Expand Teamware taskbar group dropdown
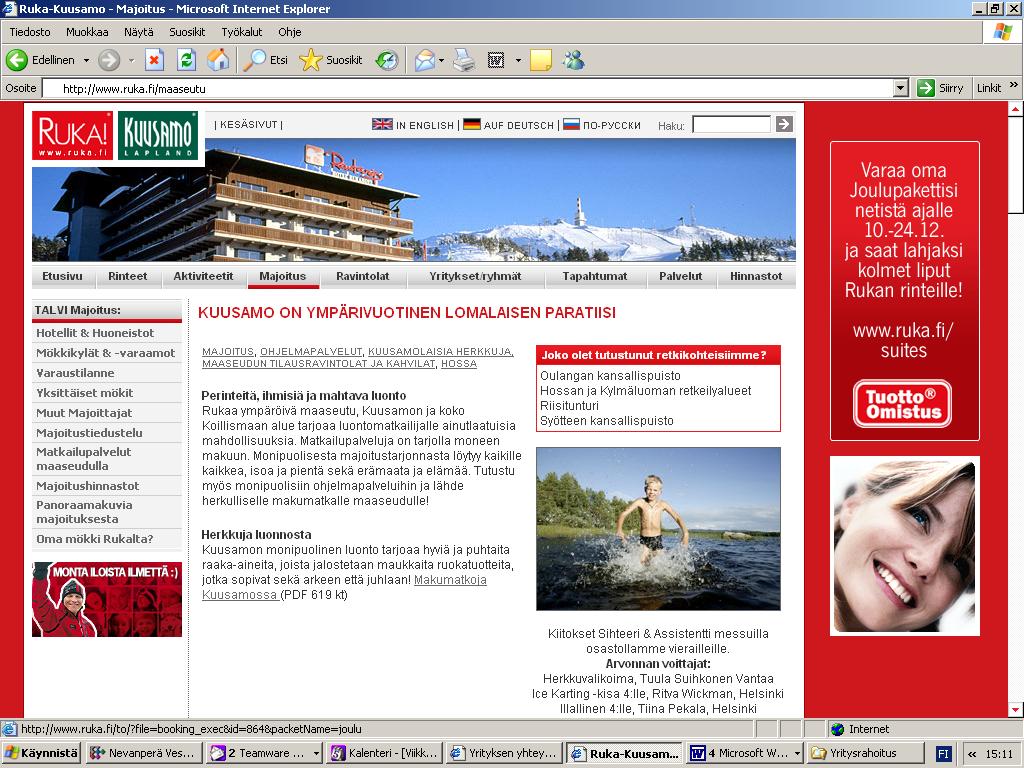This screenshot has height=768, width=1024. point(316,753)
